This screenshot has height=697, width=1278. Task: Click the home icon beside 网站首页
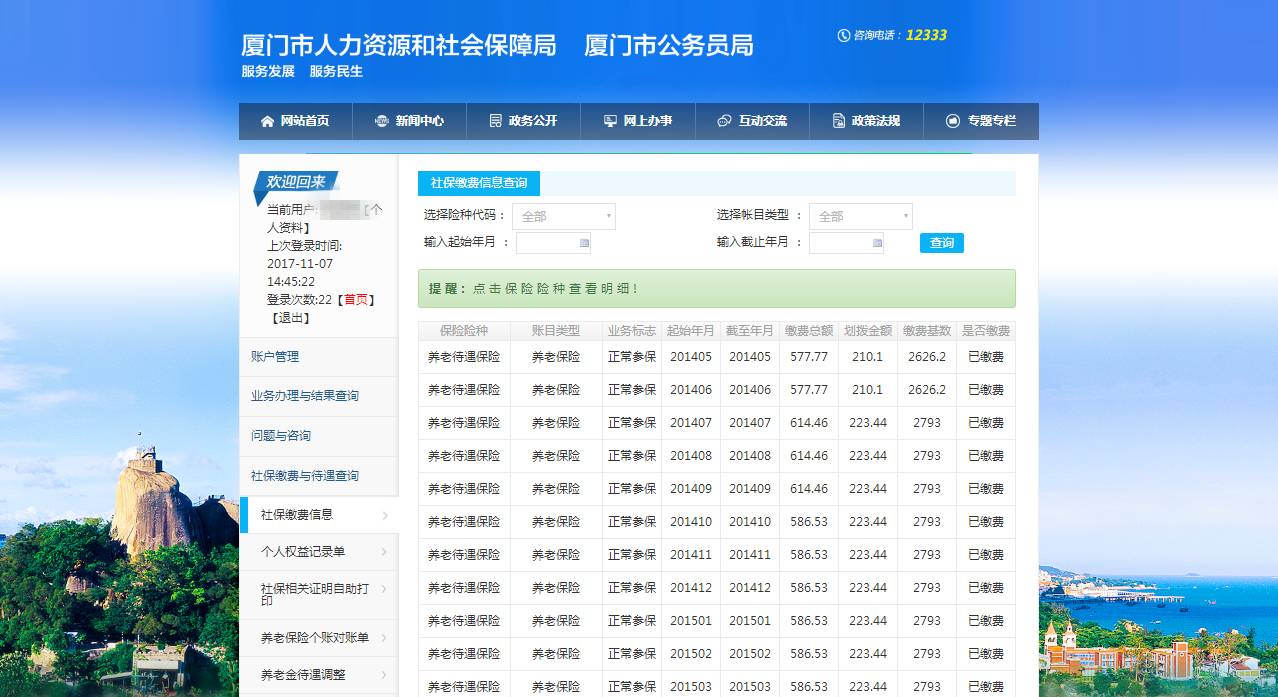click(x=267, y=121)
